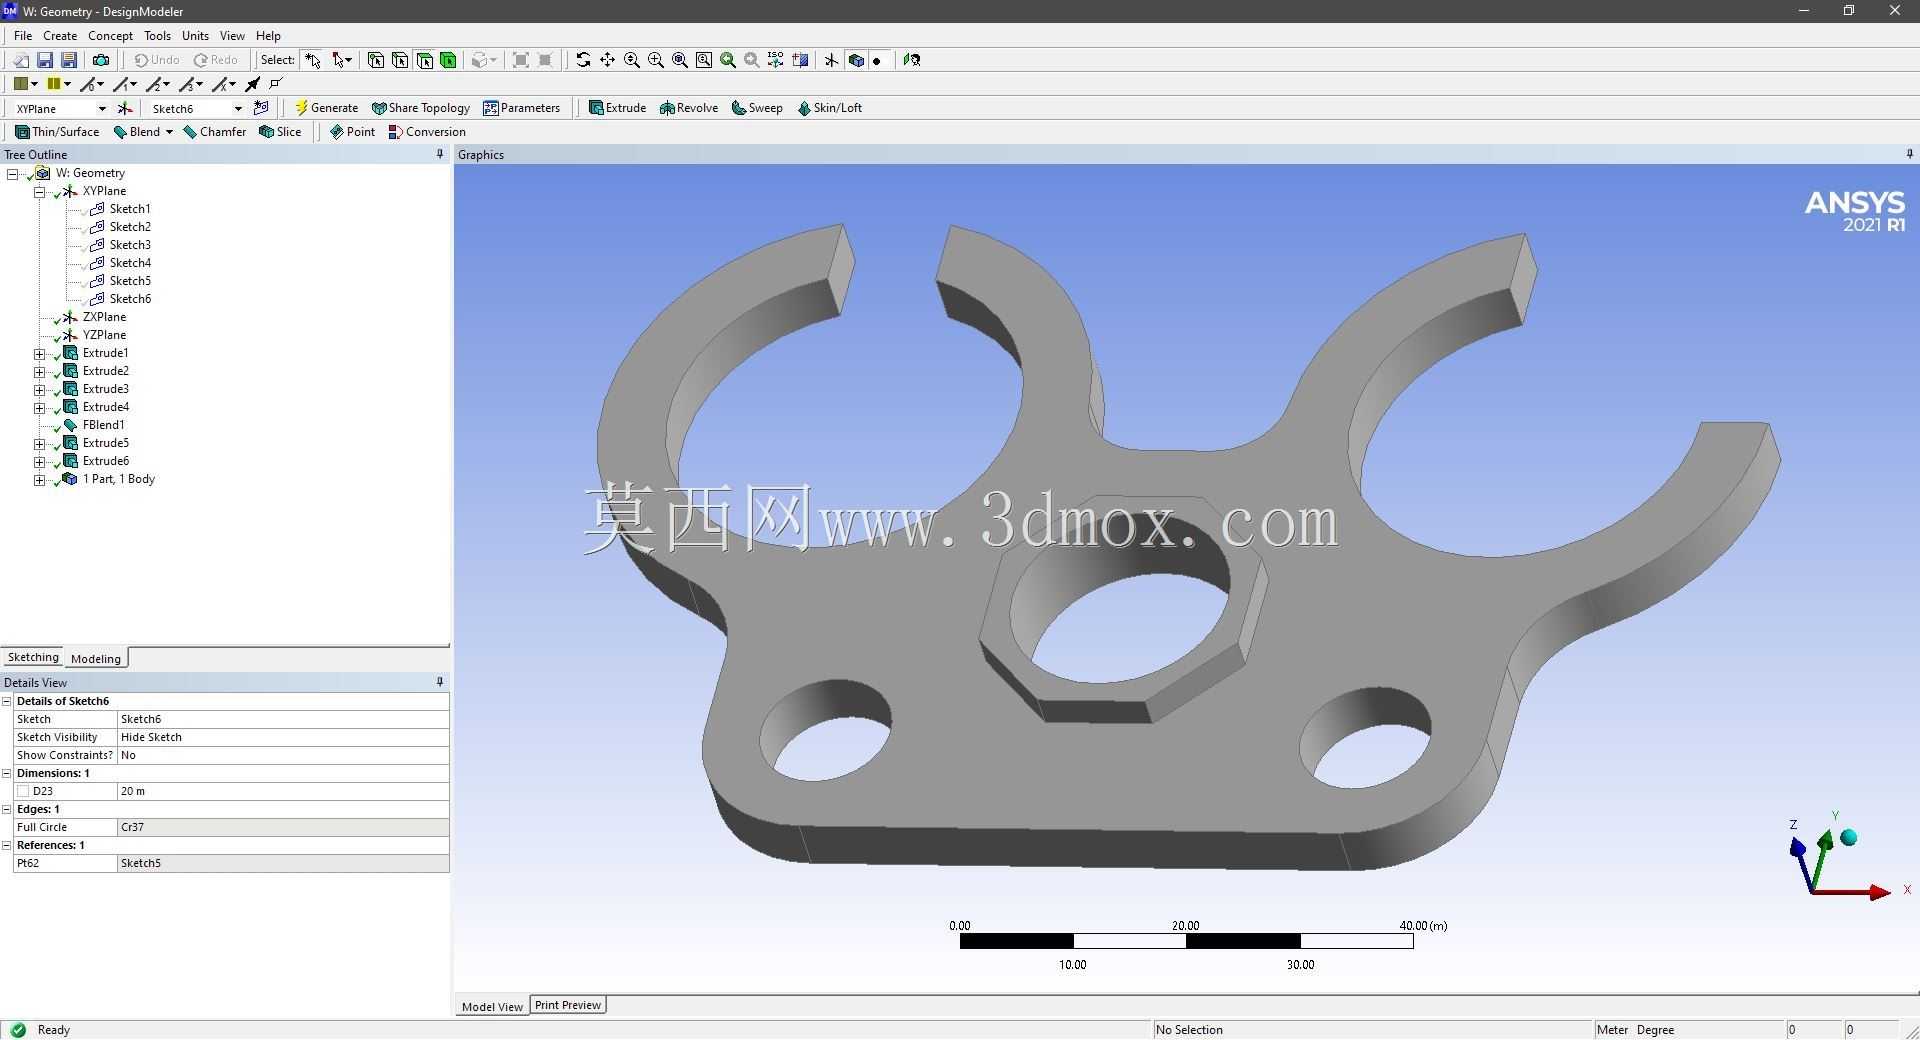Screen dimensions: 1920x1040
Task: Select Sketch3 in the tree outline
Action: 130,245
